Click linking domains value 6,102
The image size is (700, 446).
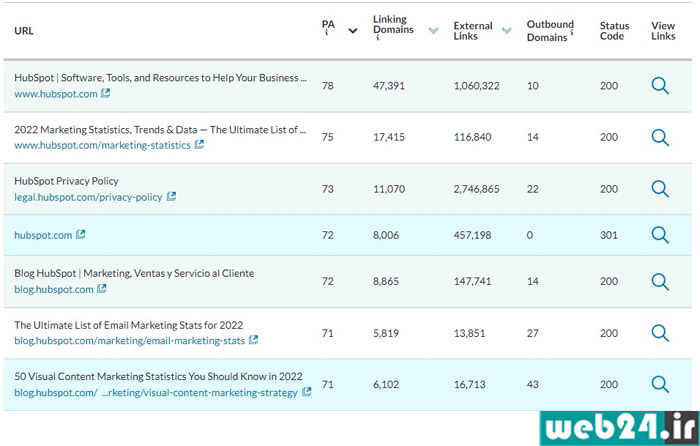pos(386,384)
